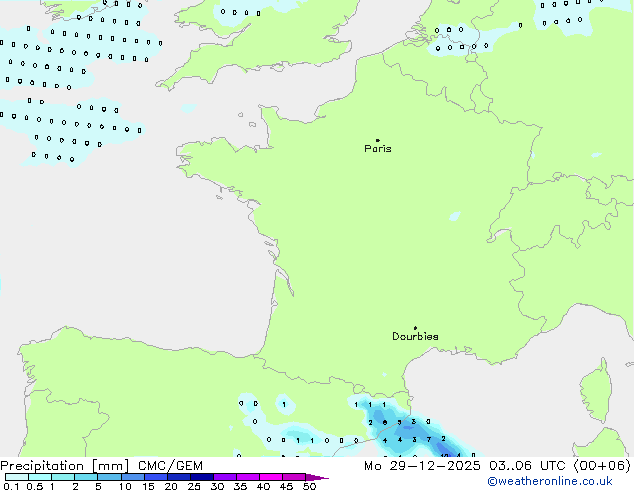Select the 0.1–0.5 mm legend color swatch
Image resolution: width=634 pixels, height=490 pixels.
[x=17, y=477]
